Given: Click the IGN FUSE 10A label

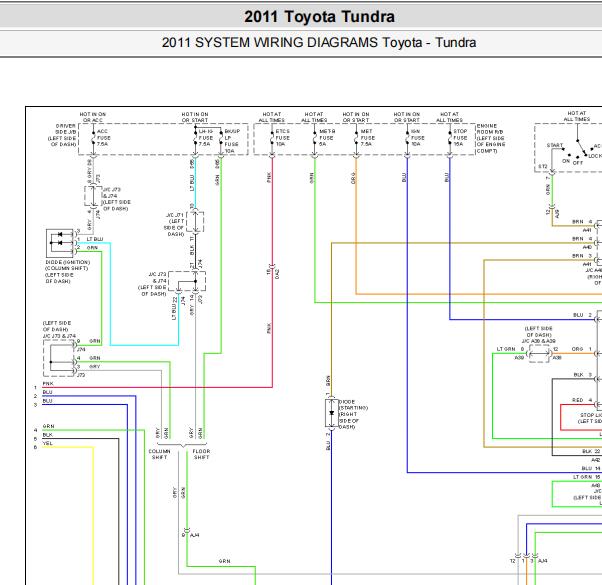Looking at the screenshot, I should point(418,137).
